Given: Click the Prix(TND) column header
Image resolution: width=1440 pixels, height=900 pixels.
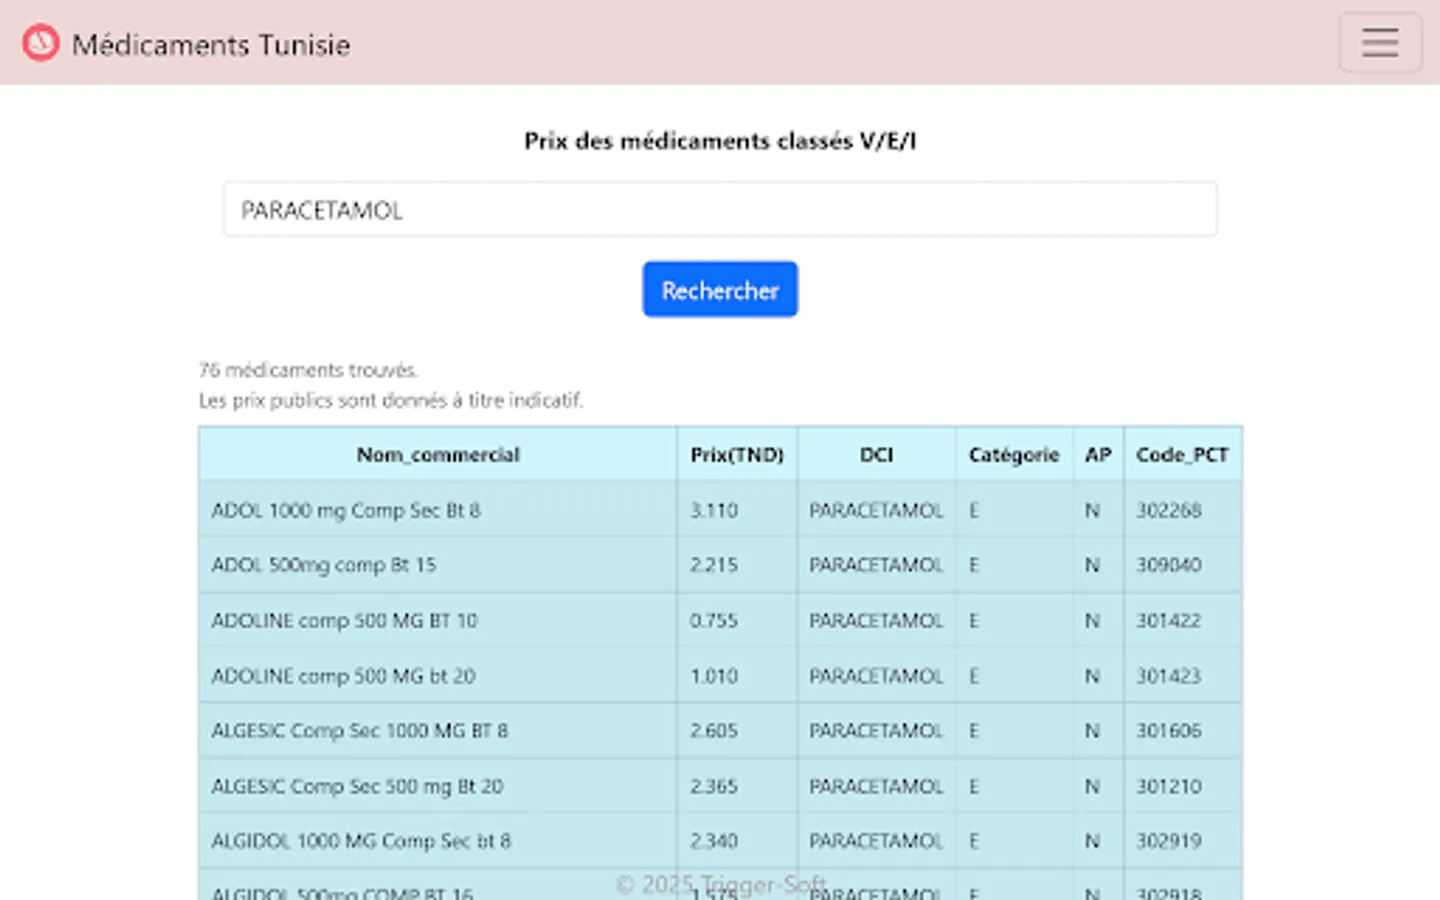Looking at the screenshot, I should [737, 454].
